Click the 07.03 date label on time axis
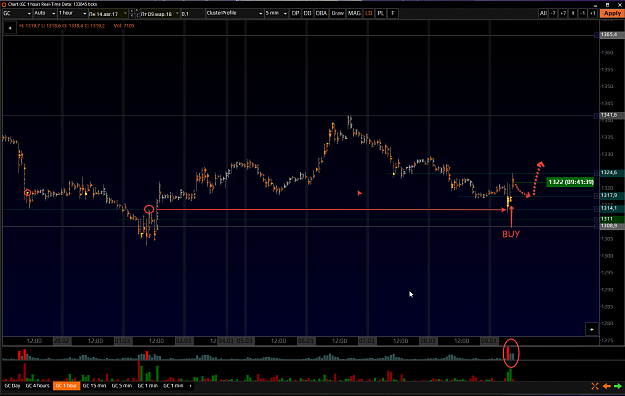This screenshot has height=396, width=625. click(366, 341)
